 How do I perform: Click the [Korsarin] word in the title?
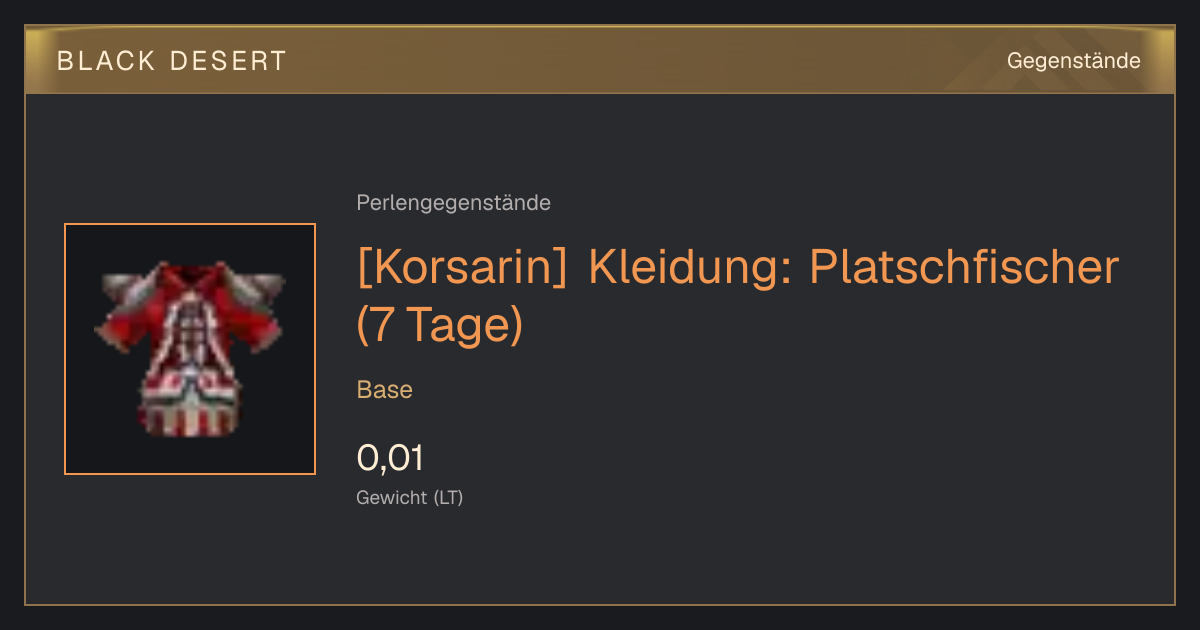(463, 267)
